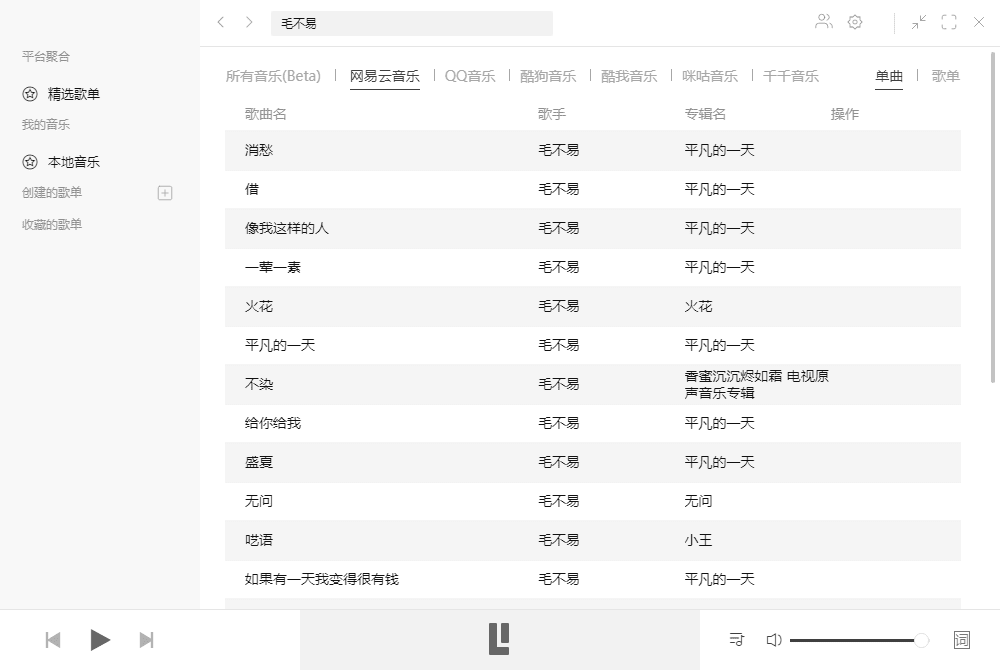Screen dimensions: 1000x670
Task: Click the volume speaker icon to mute
Action: pyautogui.click(x=774, y=639)
